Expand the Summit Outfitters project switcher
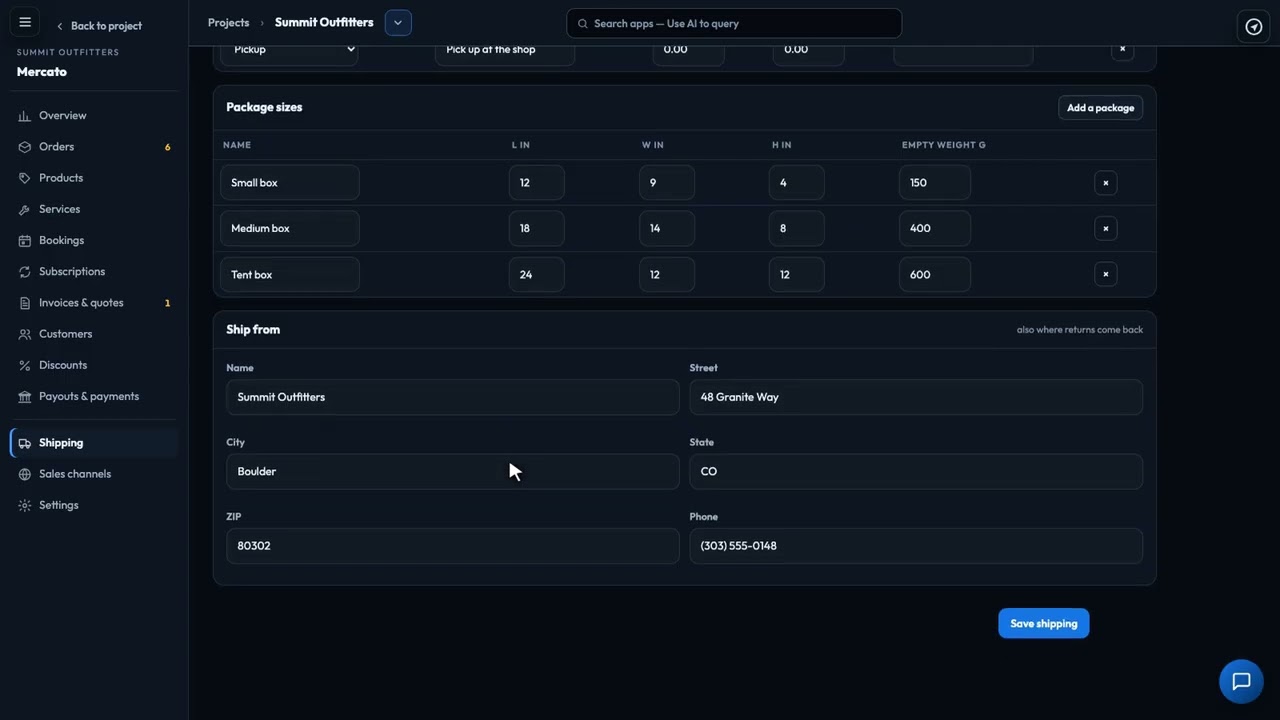 [x=398, y=22]
